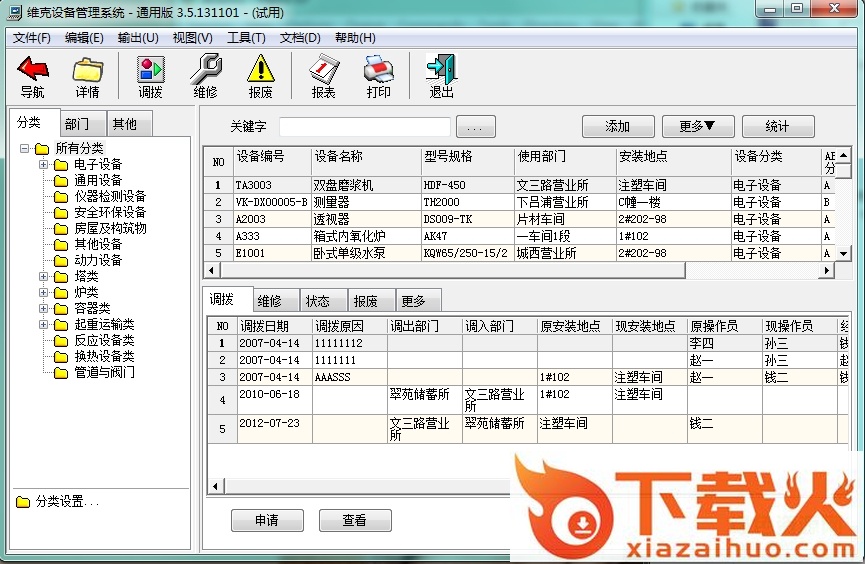
Task: Open the 报表 report toolbar icon
Action: coord(323,70)
